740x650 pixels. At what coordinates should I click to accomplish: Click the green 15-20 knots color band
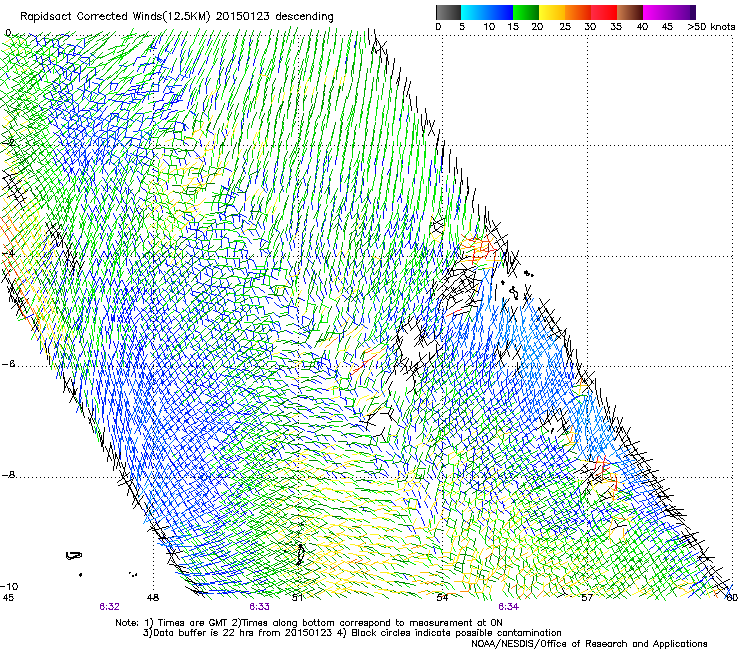coord(526,12)
